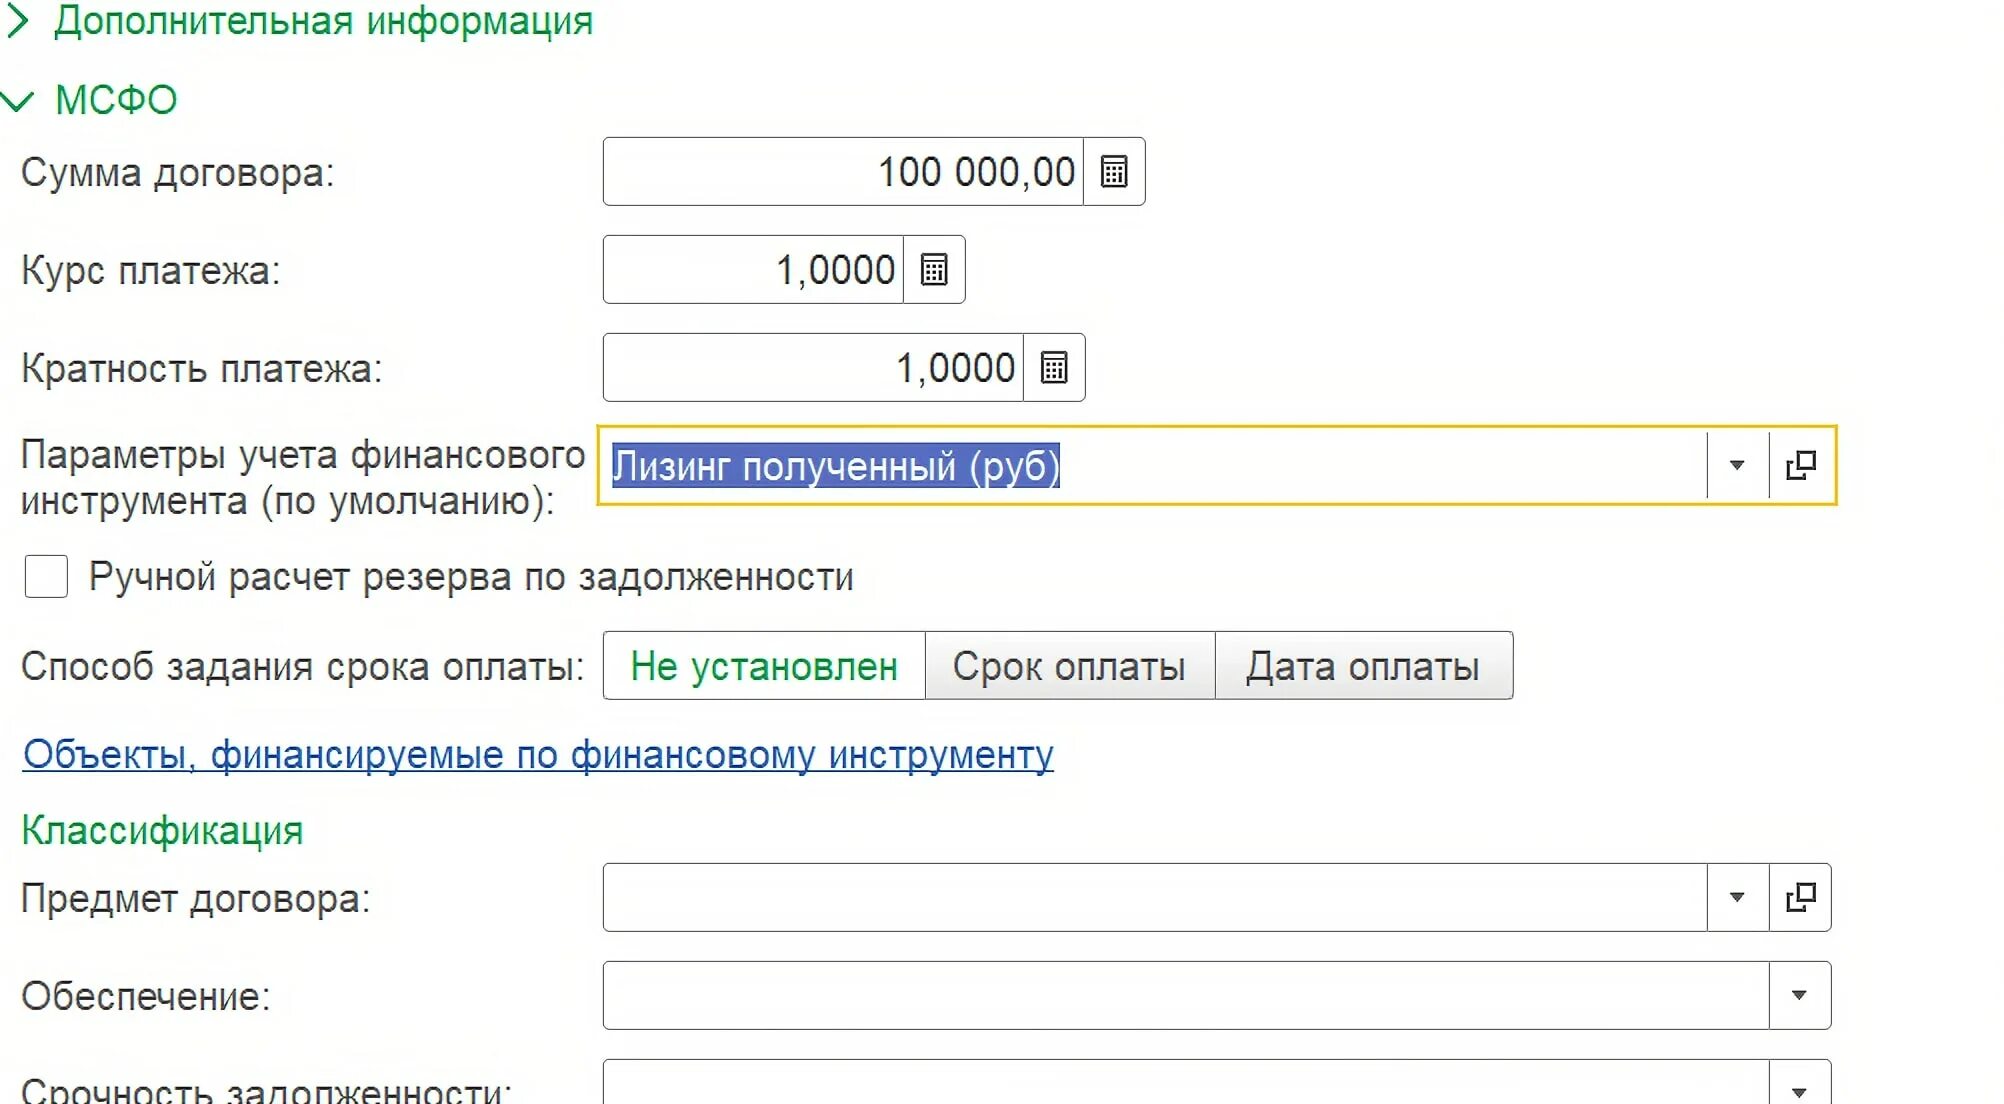
Task: Click the empty Обеспечение field
Action: tap(1186, 995)
